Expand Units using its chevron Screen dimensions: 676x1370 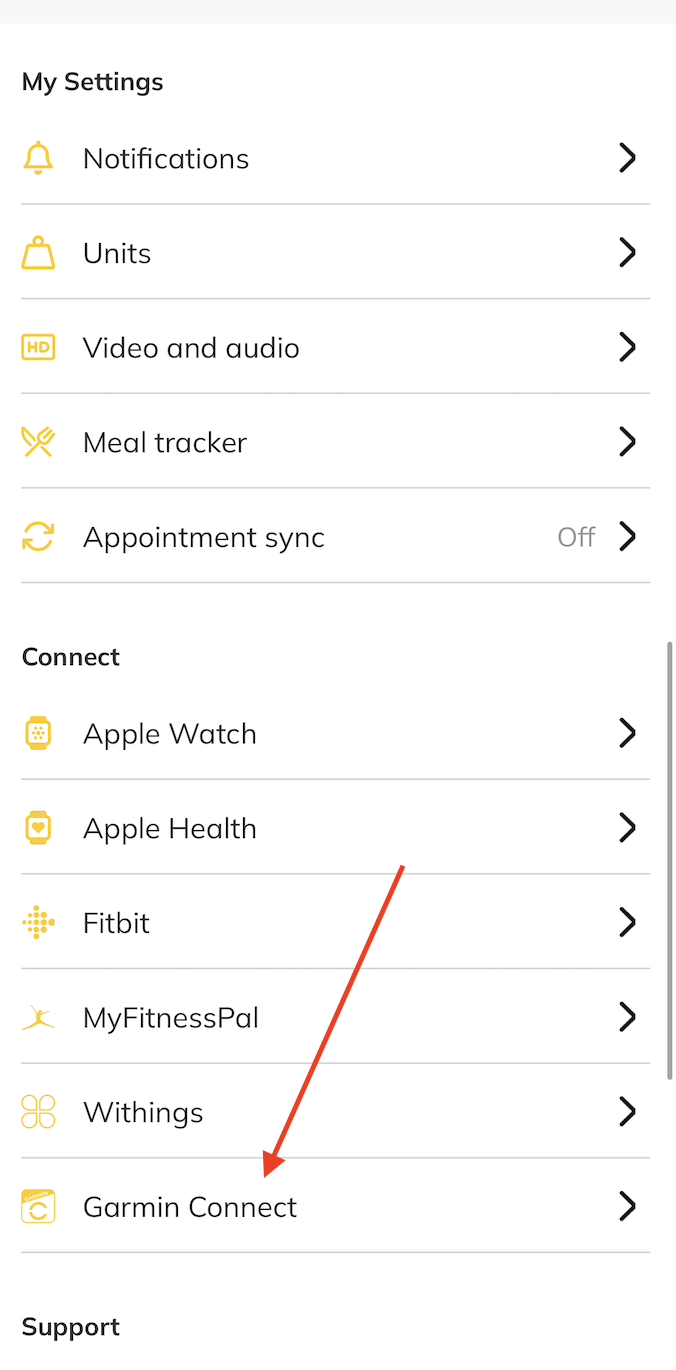(x=627, y=253)
